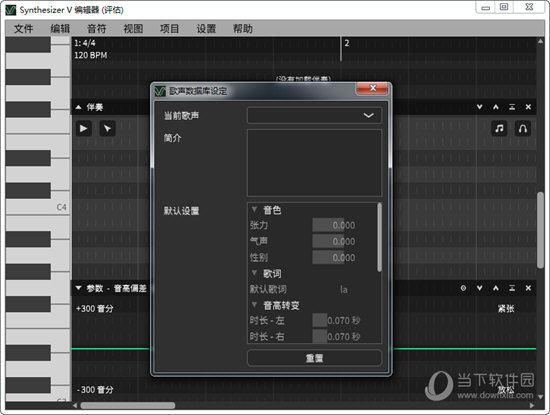Click the 默认设置 label

[181, 211]
